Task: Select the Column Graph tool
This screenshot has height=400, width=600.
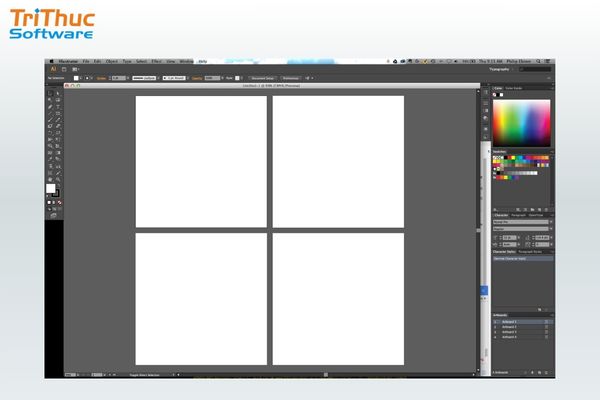Action: 58,166
